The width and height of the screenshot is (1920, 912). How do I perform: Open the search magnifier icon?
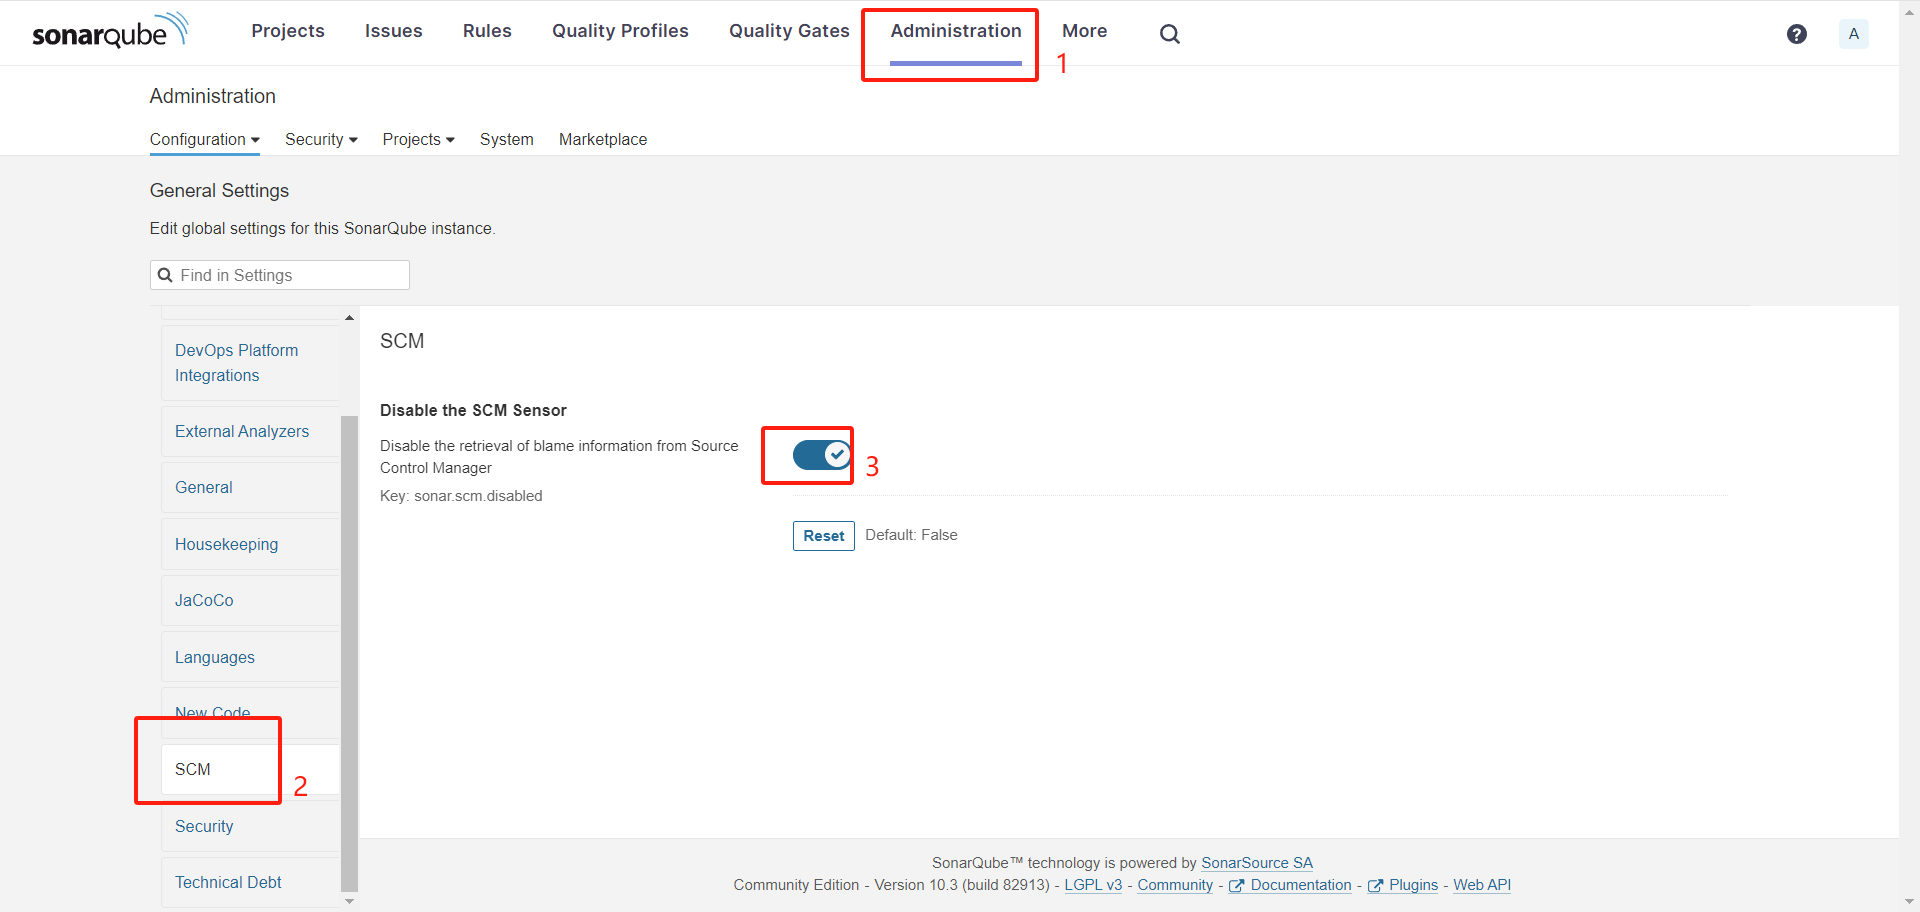click(1169, 34)
